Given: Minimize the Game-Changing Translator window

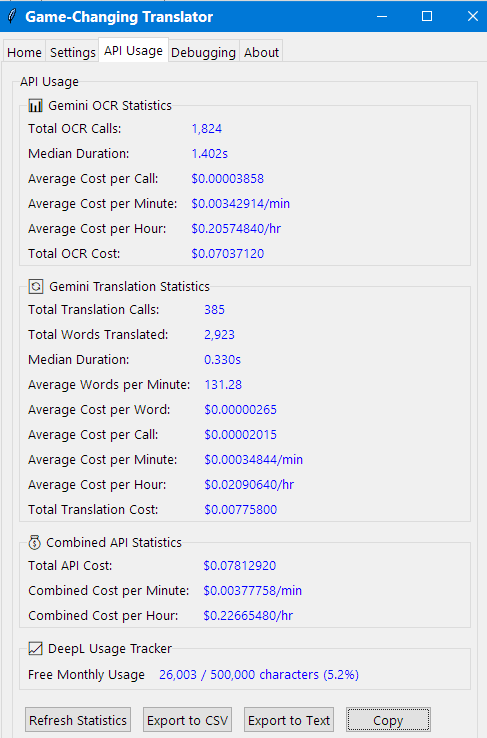Looking at the screenshot, I should click(382, 16).
